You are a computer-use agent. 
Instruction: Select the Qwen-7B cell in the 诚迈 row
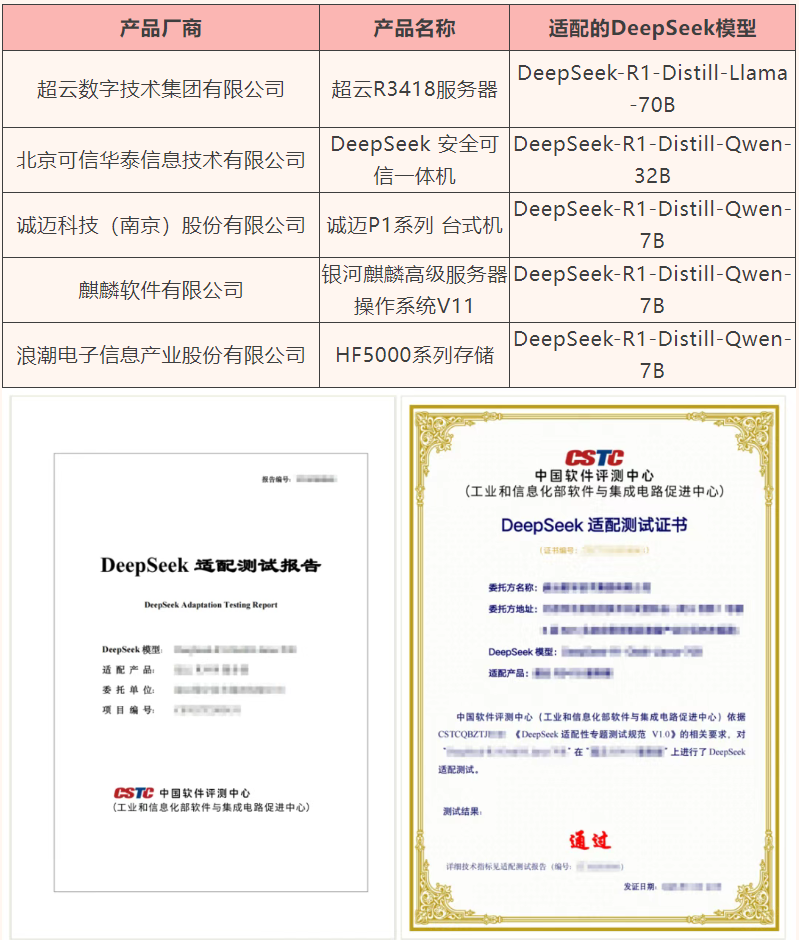[652, 225]
